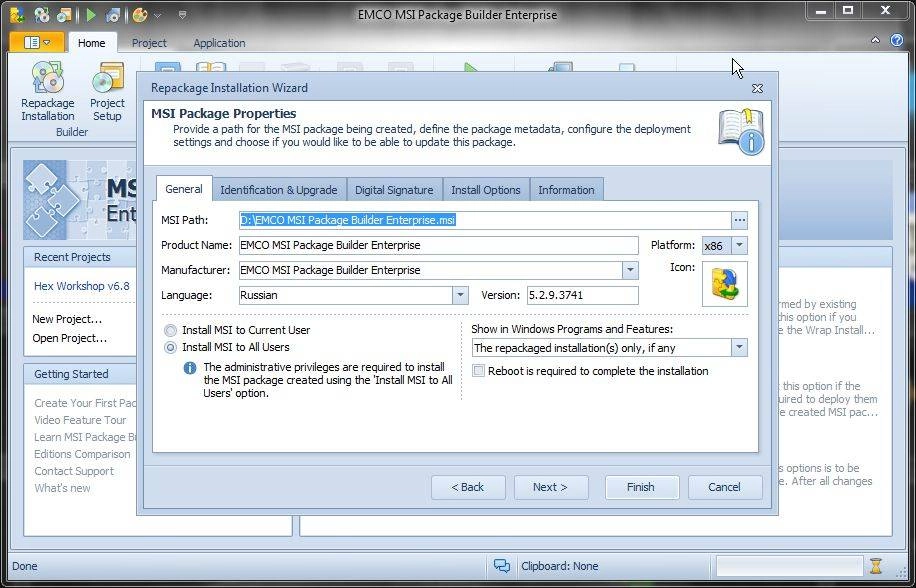Screen dimensions: 916x588
Task: Click the New Project... link
Action: coord(67,319)
